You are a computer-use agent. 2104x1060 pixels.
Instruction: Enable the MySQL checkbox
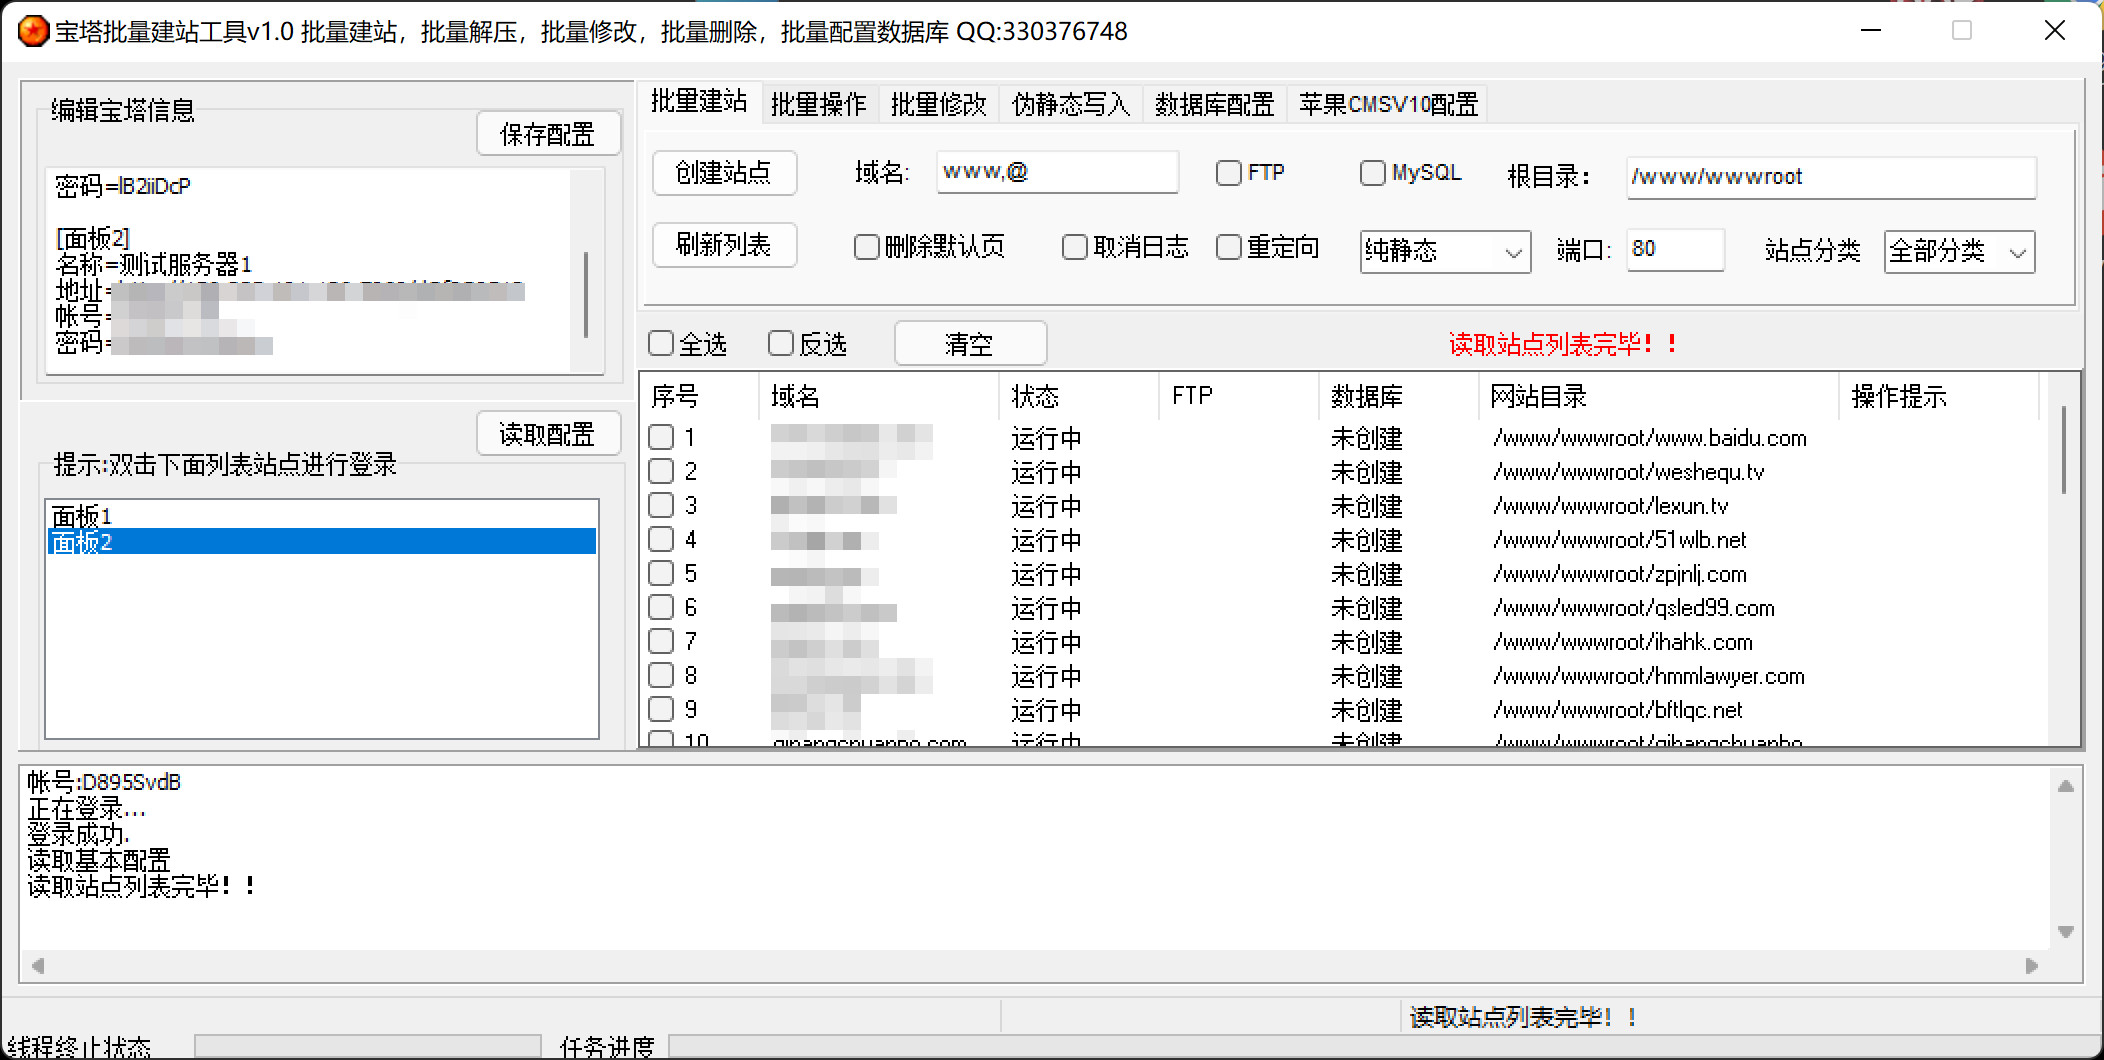(1373, 173)
